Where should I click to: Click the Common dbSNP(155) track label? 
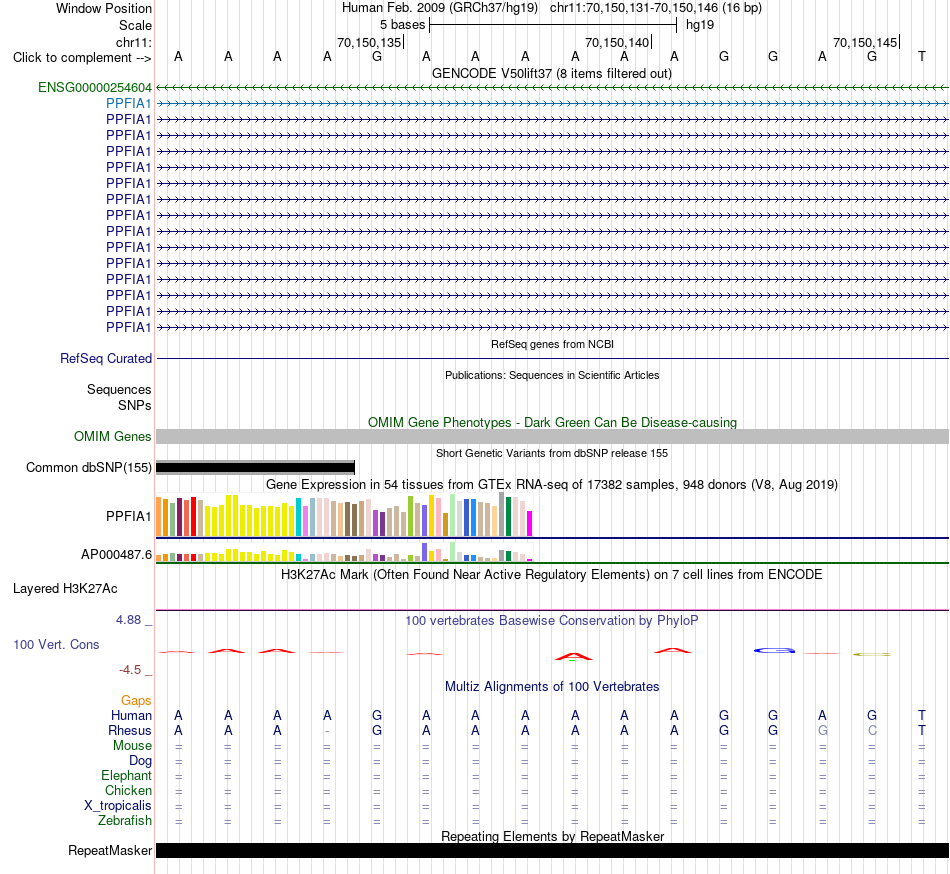(x=89, y=468)
